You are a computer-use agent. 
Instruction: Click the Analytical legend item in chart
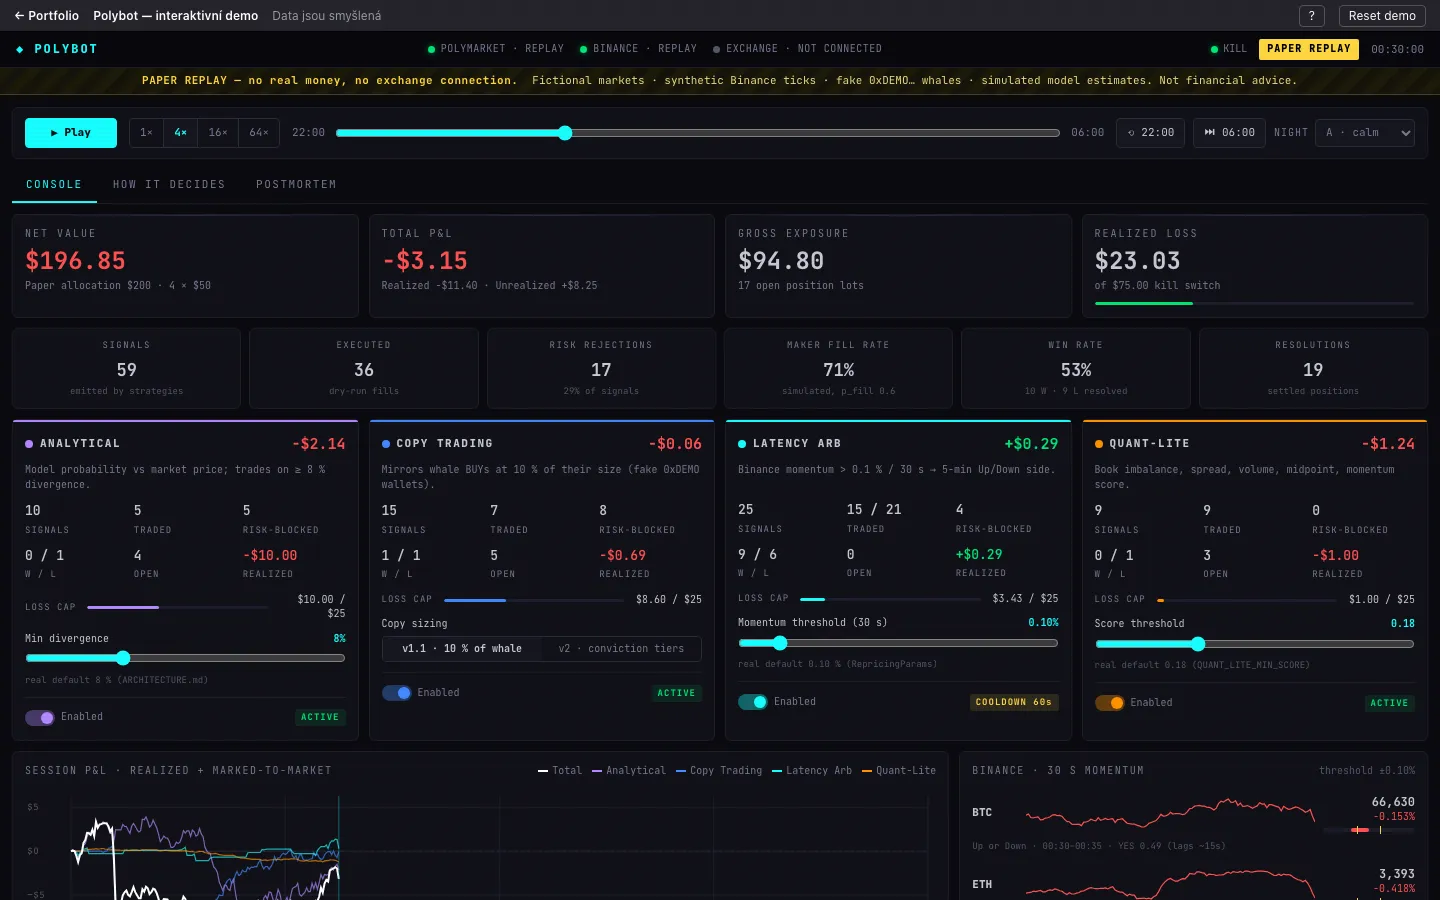click(629, 771)
